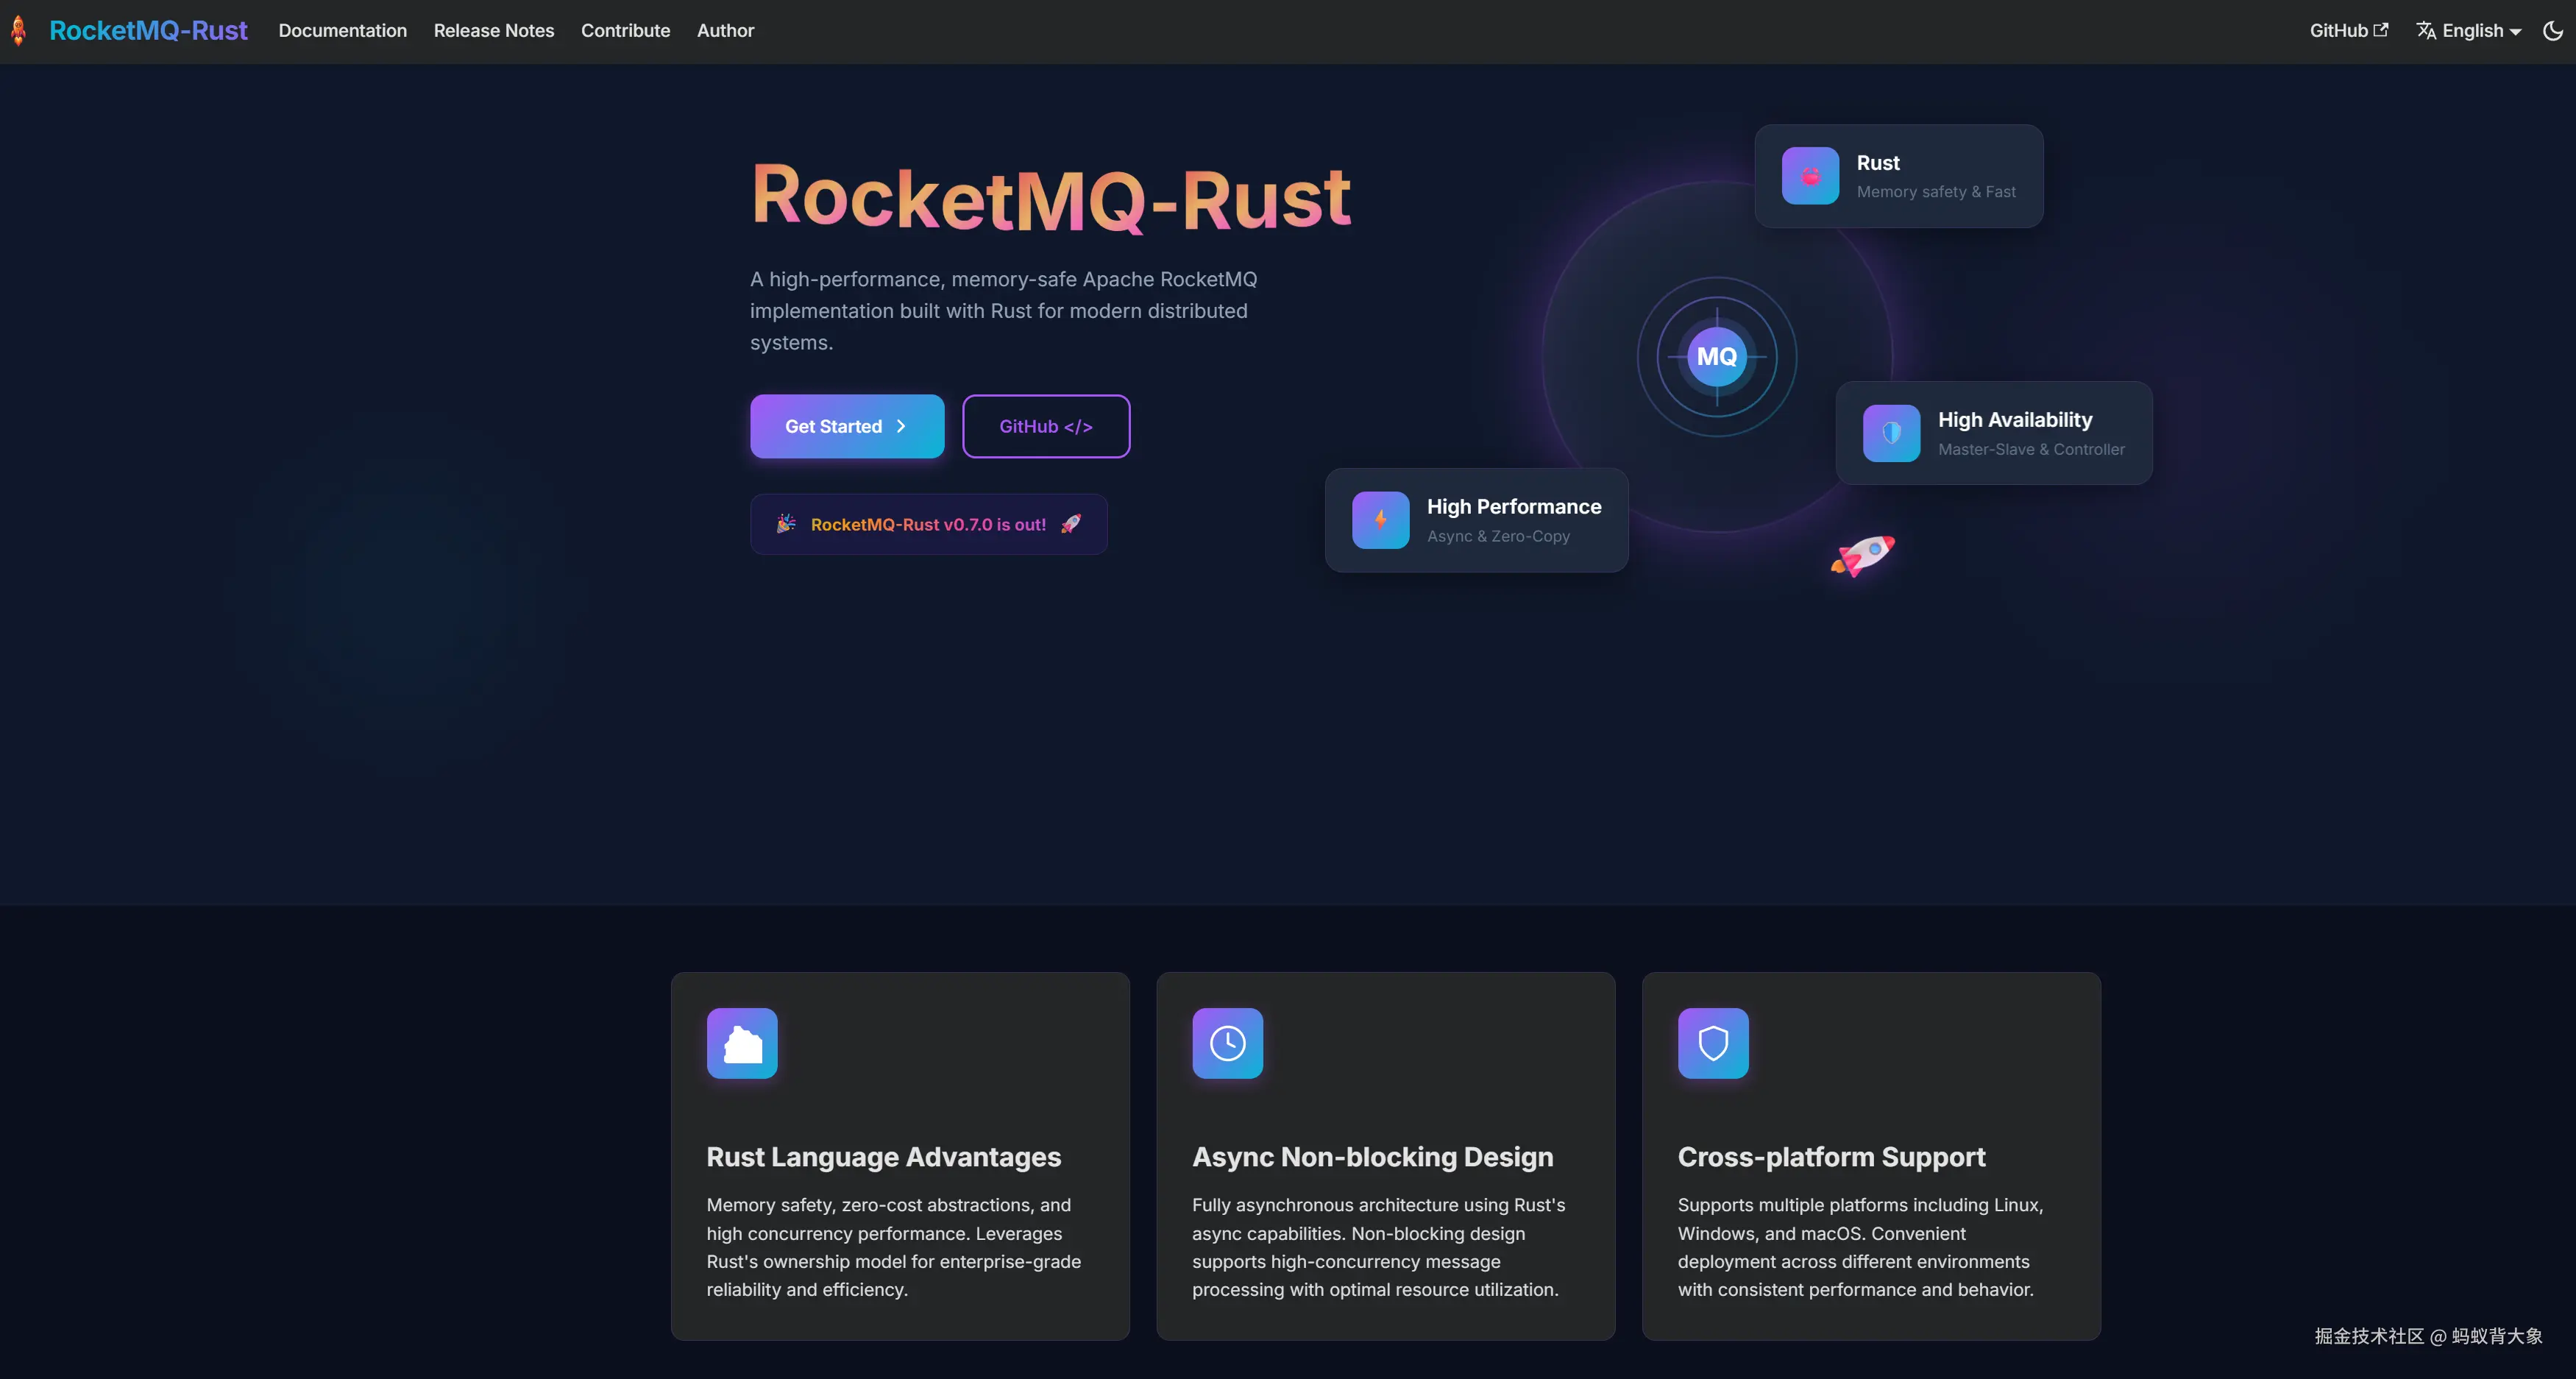Click the clock icon for Async Design
Screen dimensions: 2576x1379
tap(1227, 1043)
